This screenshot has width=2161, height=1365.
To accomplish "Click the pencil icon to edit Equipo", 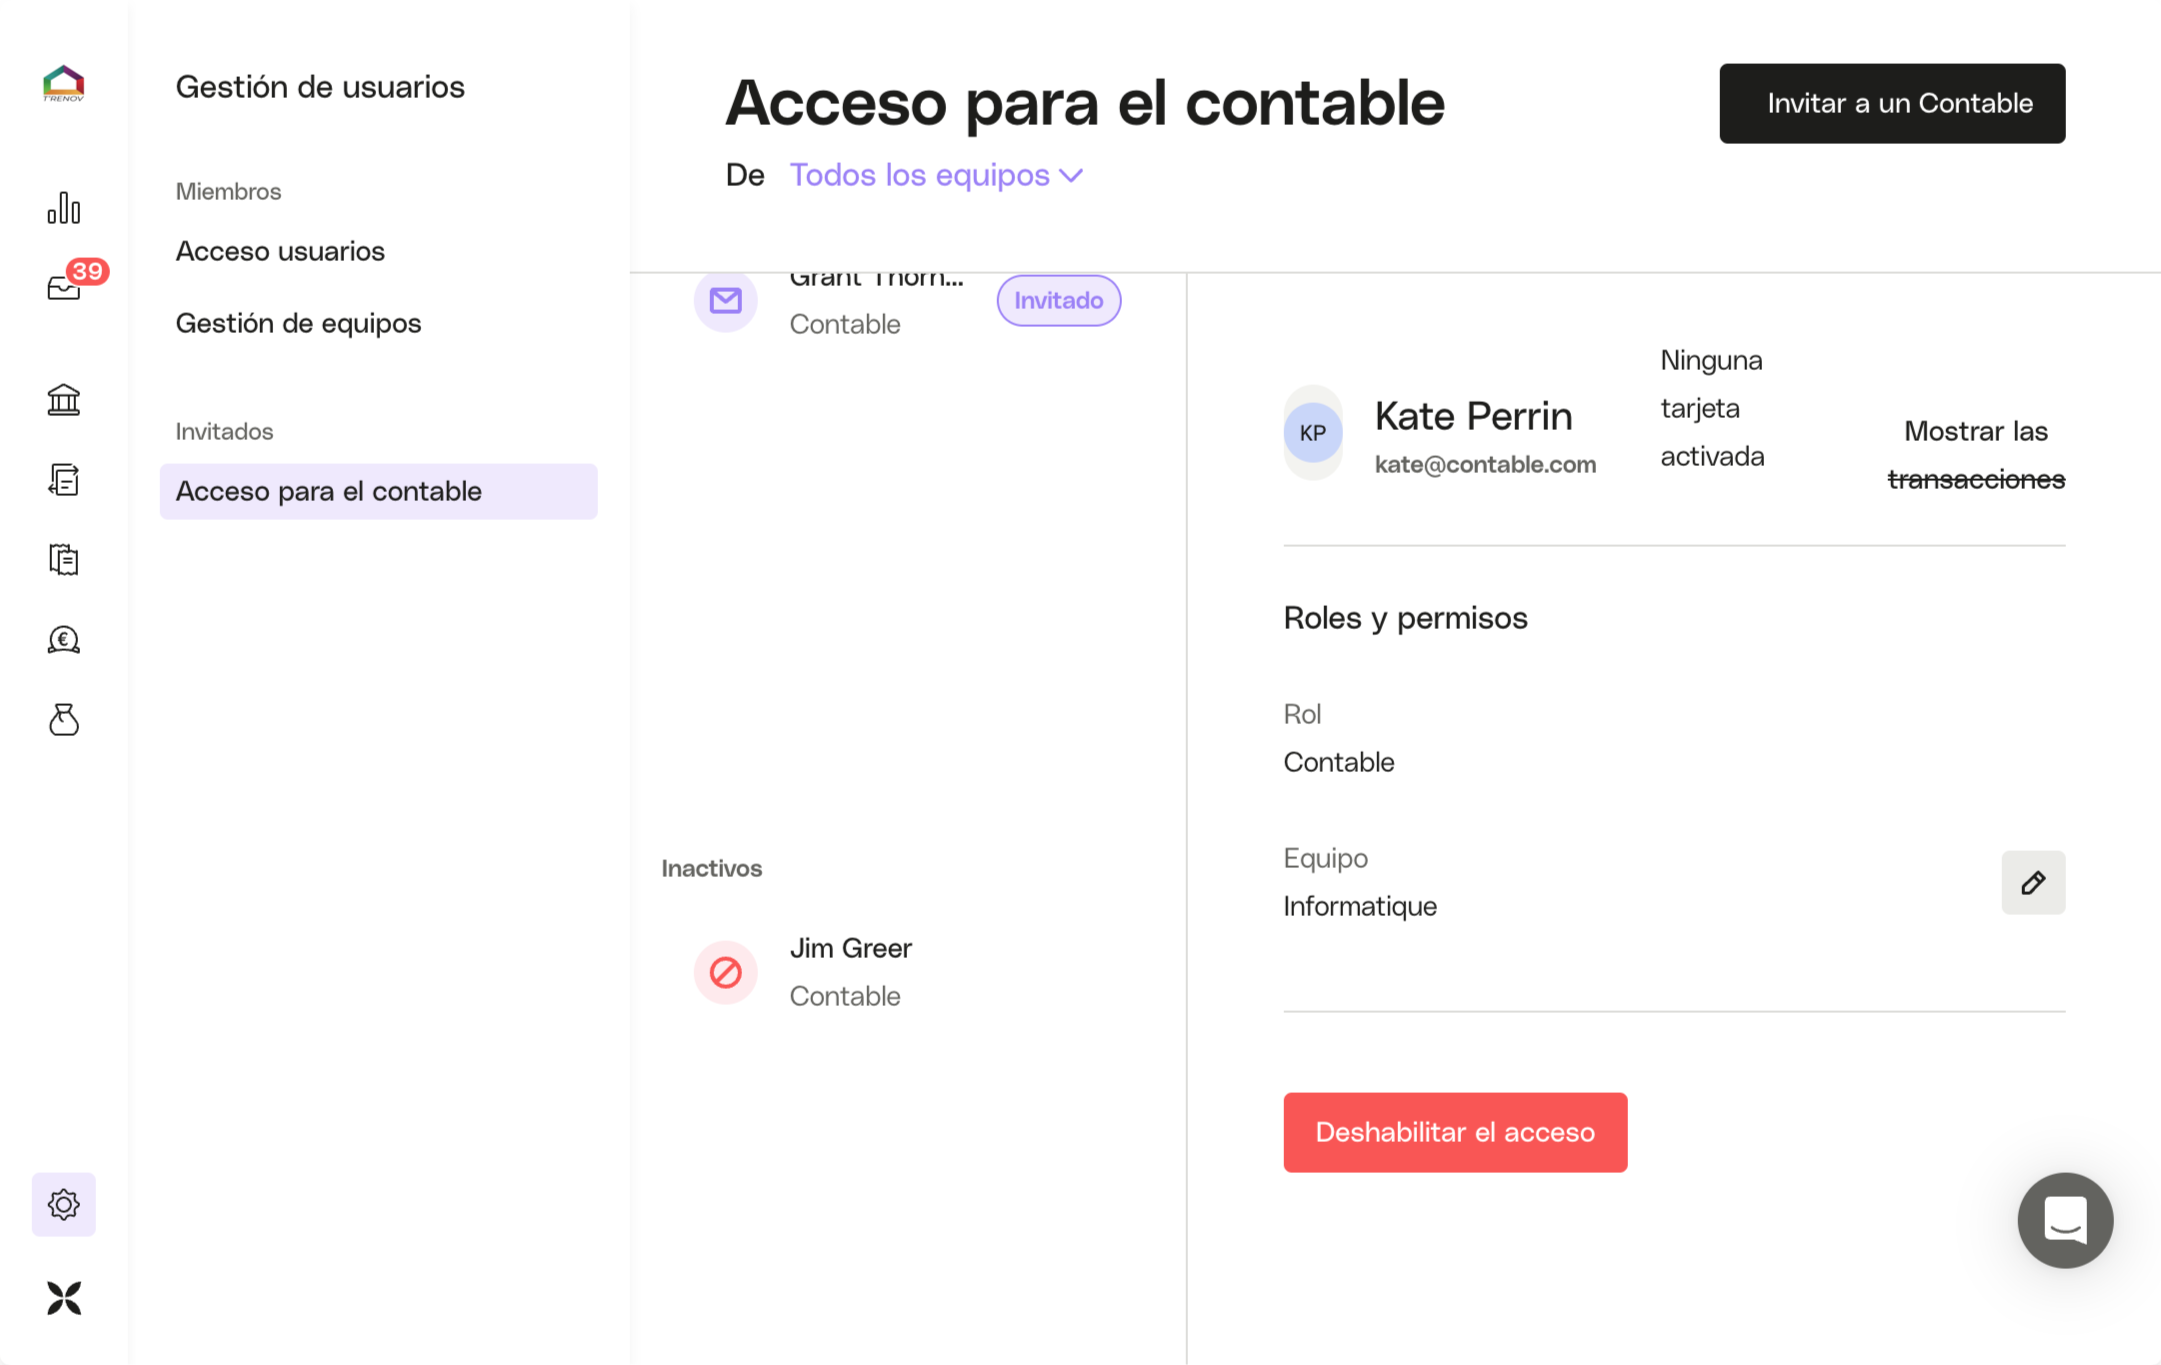I will click(2032, 882).
